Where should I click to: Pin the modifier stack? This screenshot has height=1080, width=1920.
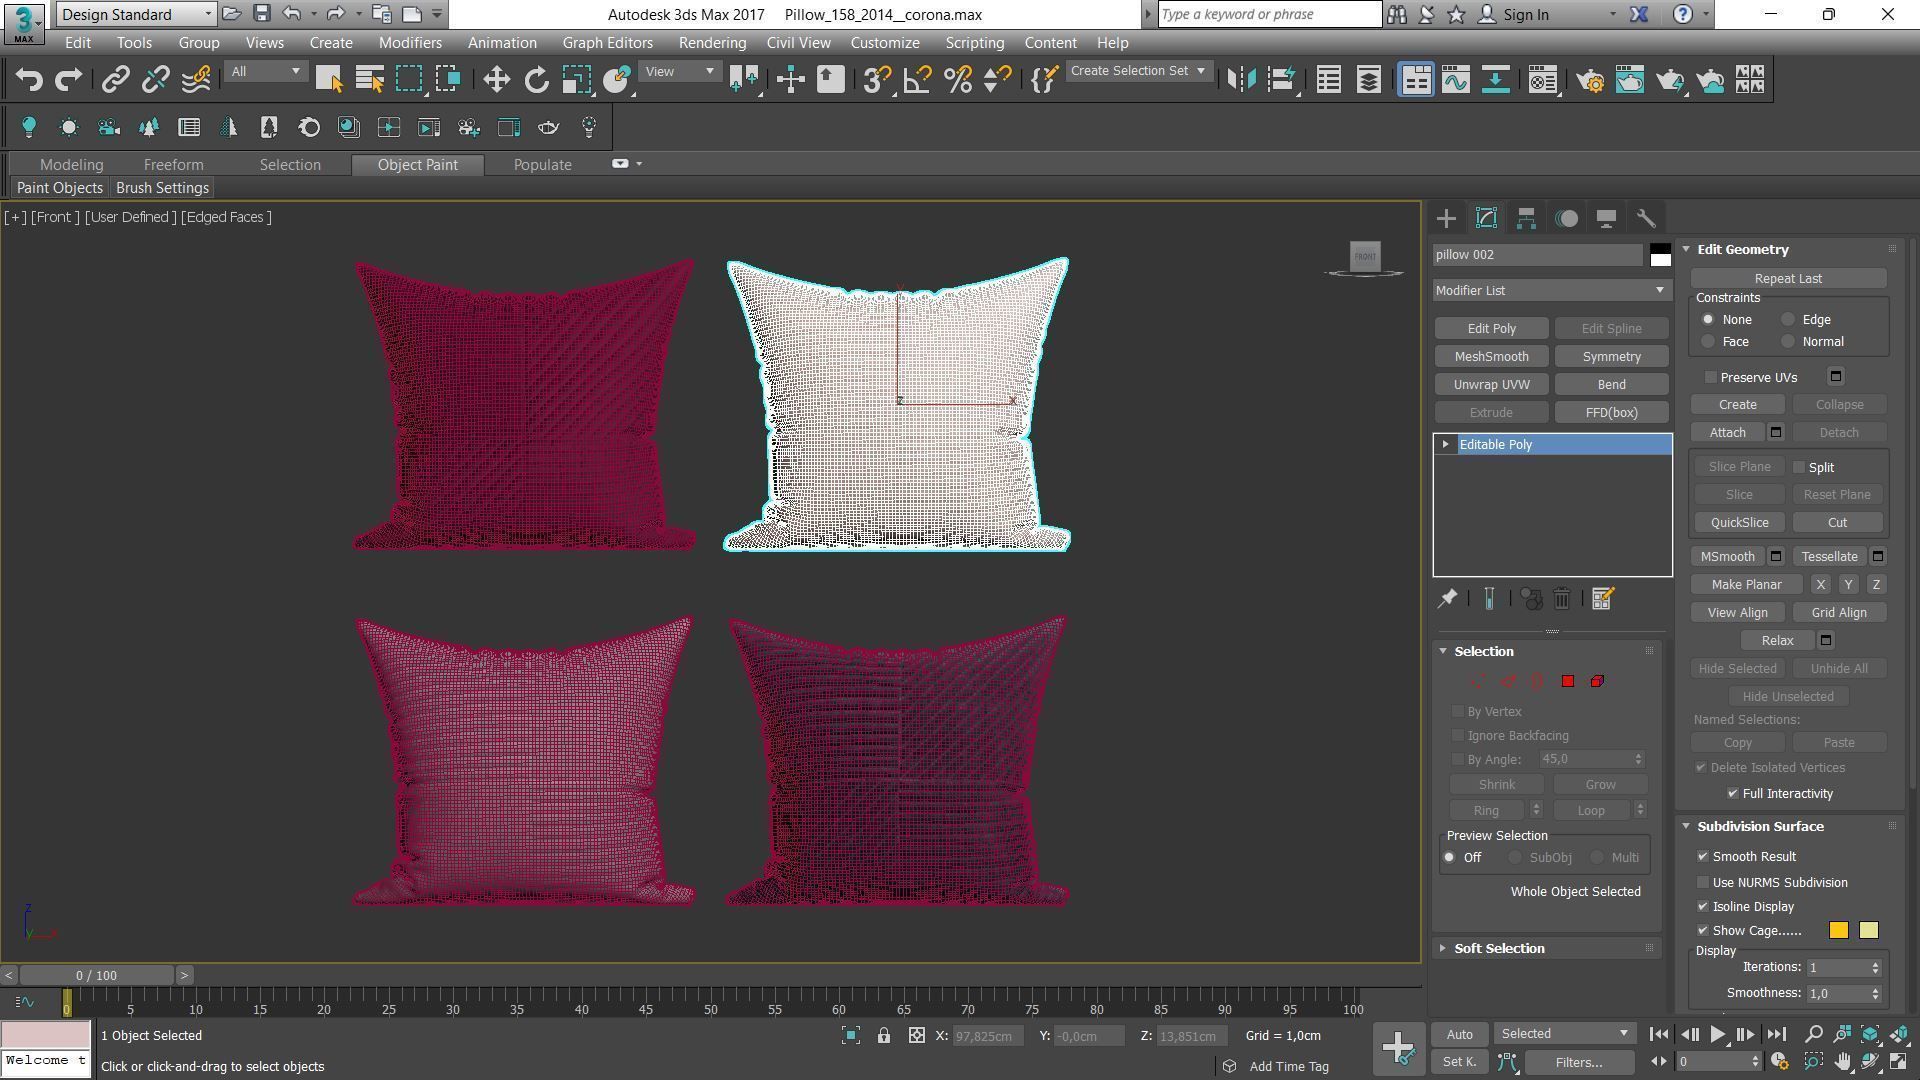point(1447,598)
